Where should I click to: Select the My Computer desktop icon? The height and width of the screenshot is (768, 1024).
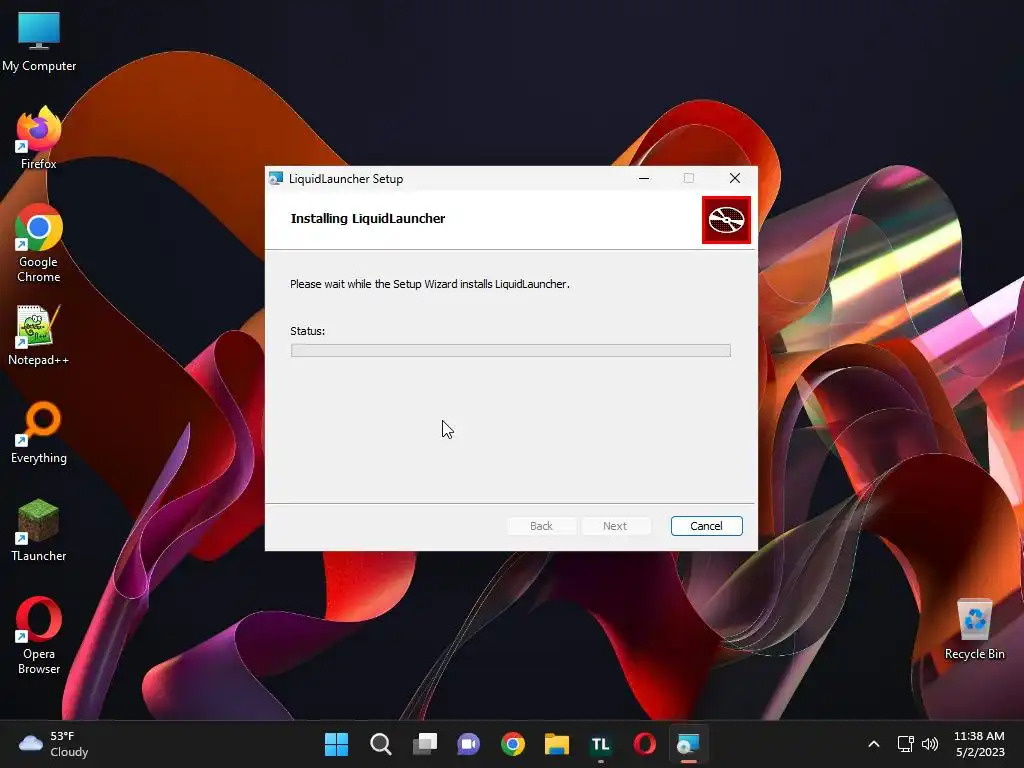(39, 41)
